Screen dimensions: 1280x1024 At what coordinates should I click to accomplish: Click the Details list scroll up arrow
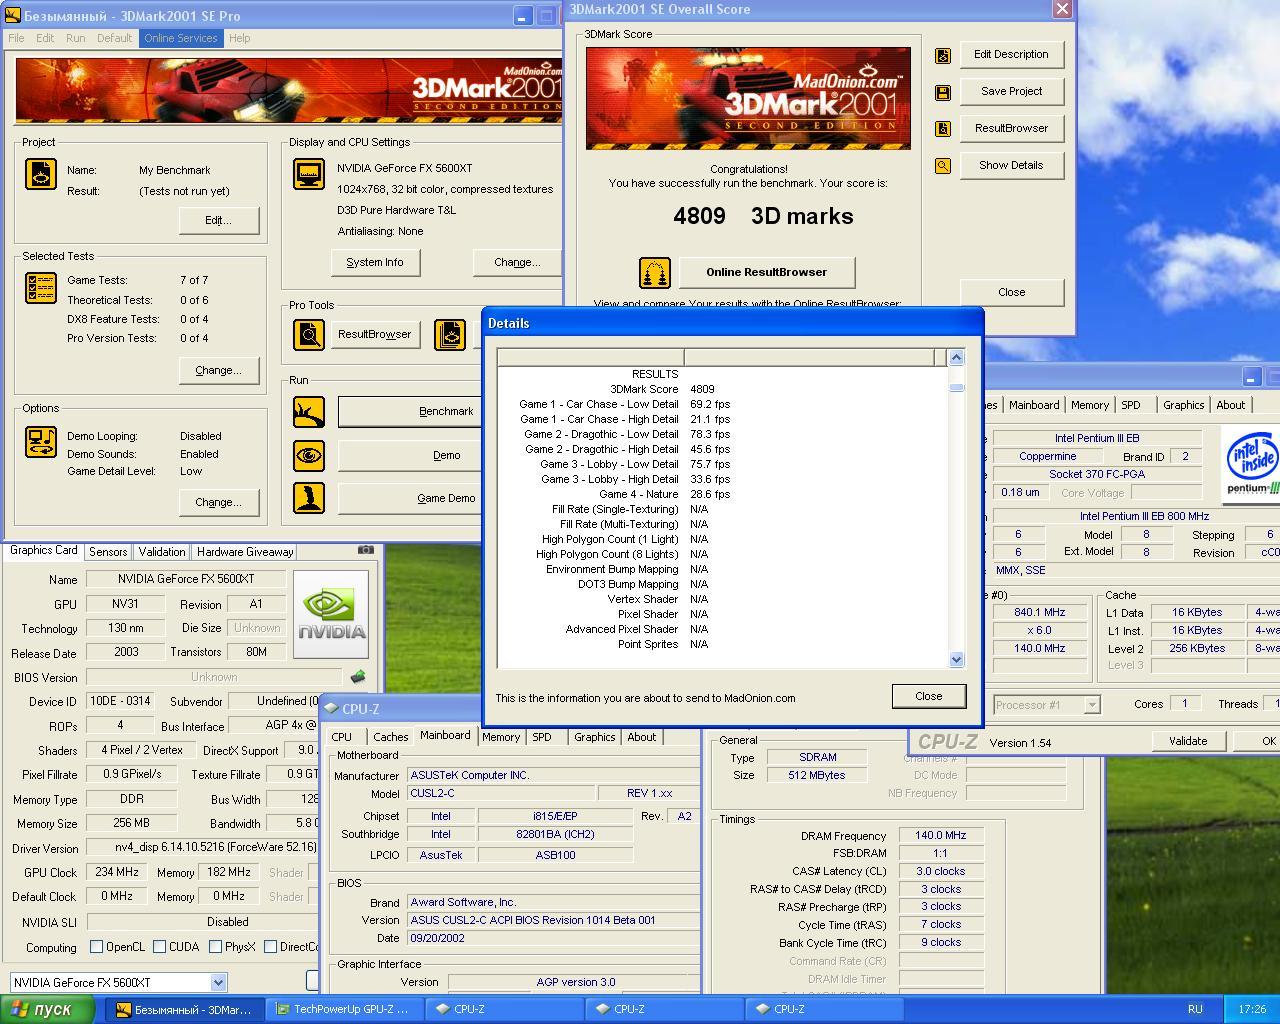956,357
